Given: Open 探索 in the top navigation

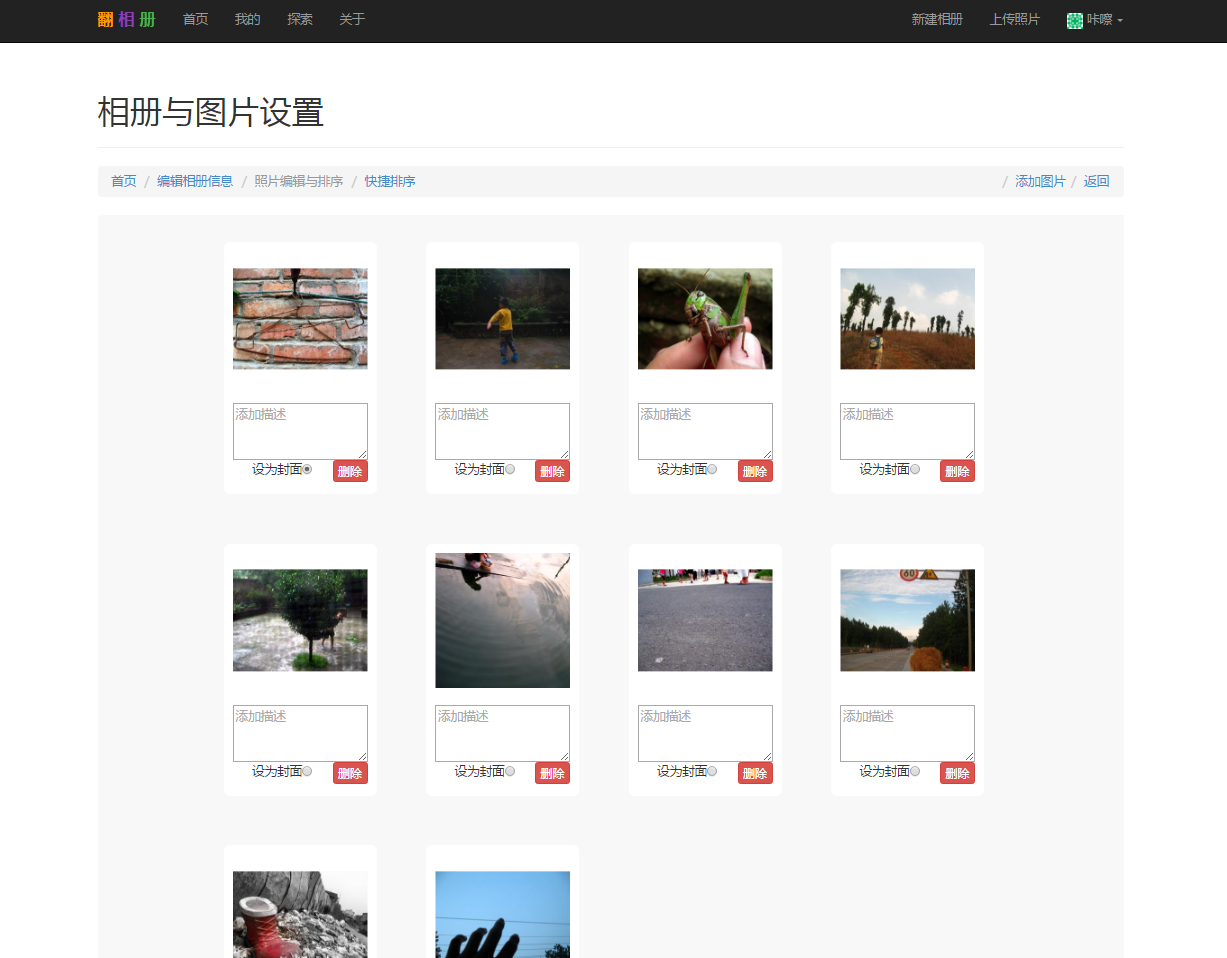Looking at the screenshot, I should 300,19.
